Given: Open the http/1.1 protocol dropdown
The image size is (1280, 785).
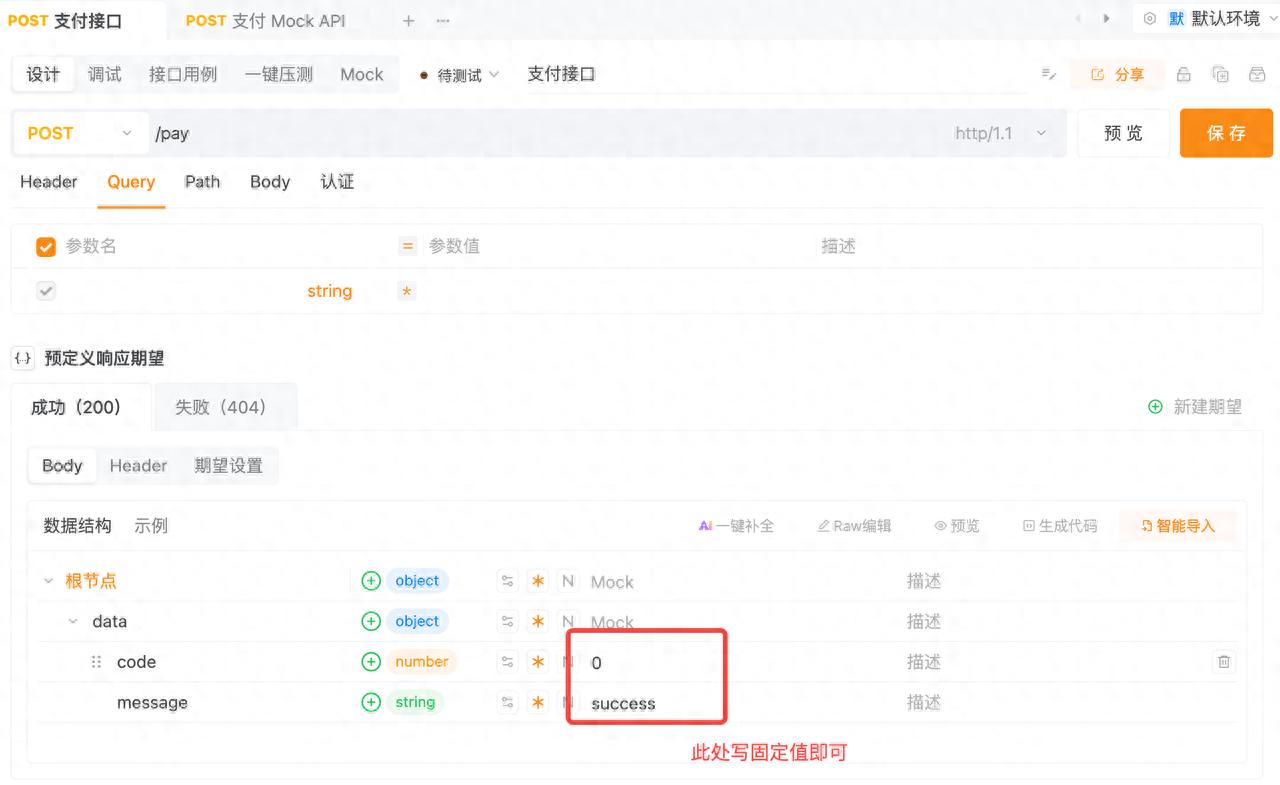Looking at the screenshot, I should click(1002, 133).
